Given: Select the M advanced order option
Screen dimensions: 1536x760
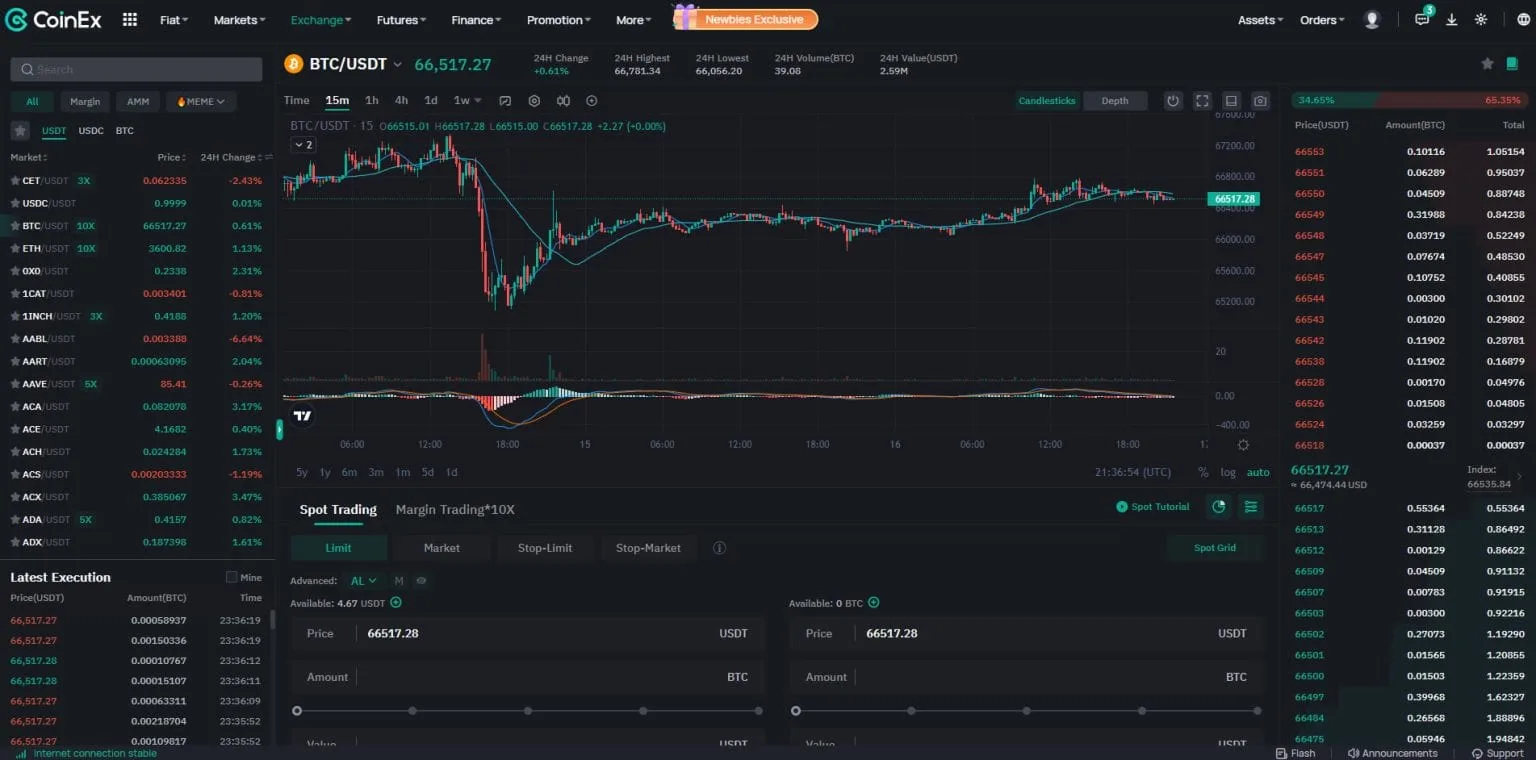Looking at the screenshot, I should pyautogui.click(x=399, y=581).
